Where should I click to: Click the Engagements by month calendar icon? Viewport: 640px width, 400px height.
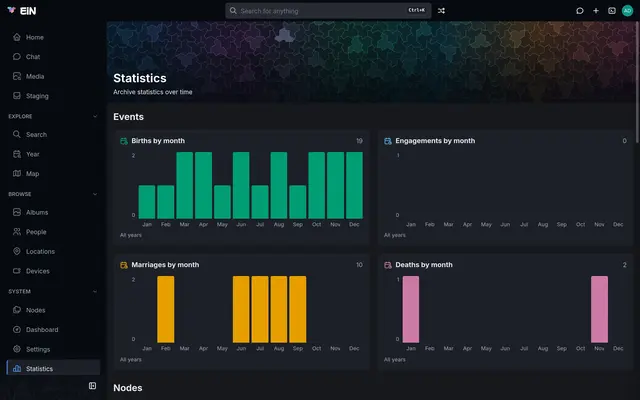point(388,141)
